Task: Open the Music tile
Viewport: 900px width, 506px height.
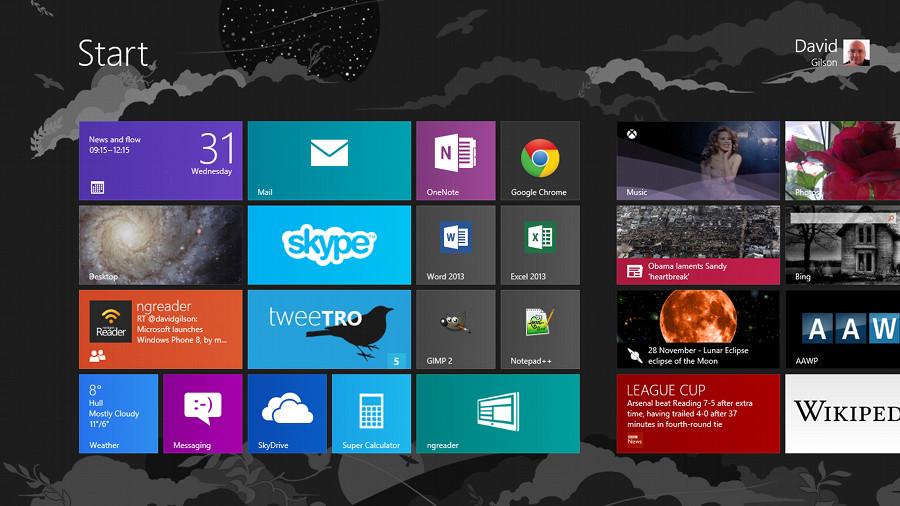Action: point(699,161)
